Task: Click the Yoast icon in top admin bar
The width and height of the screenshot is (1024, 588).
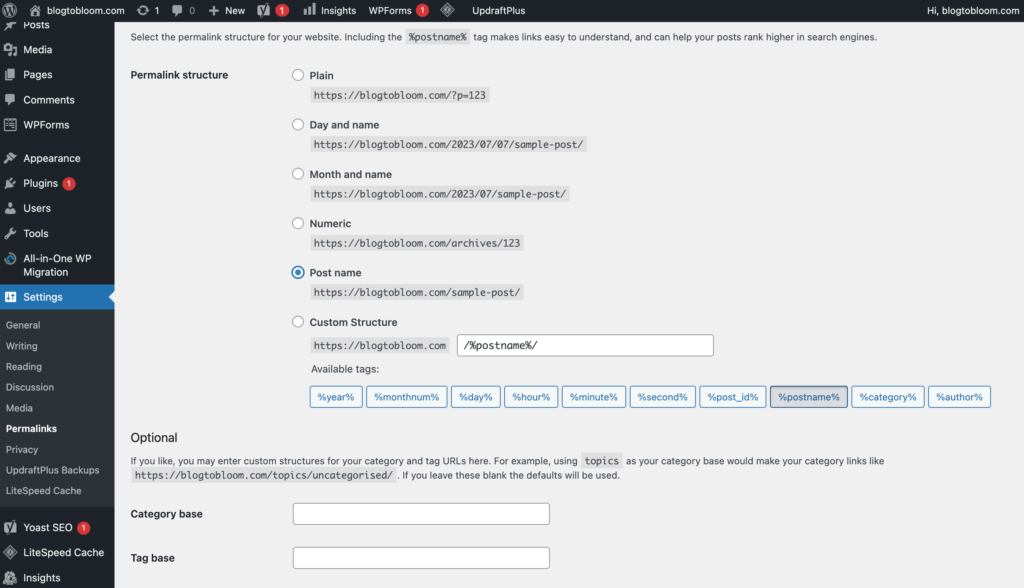Action: (x=263, y=10)
